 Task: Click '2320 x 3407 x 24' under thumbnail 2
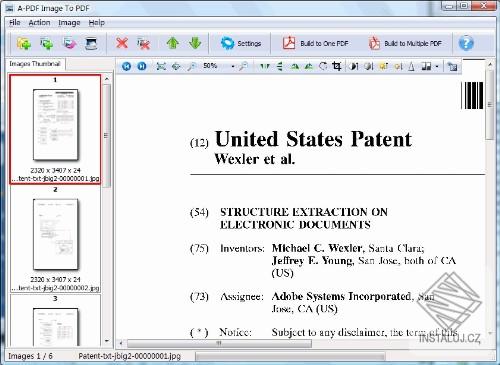pyautogui.click(x=55, y=280)
